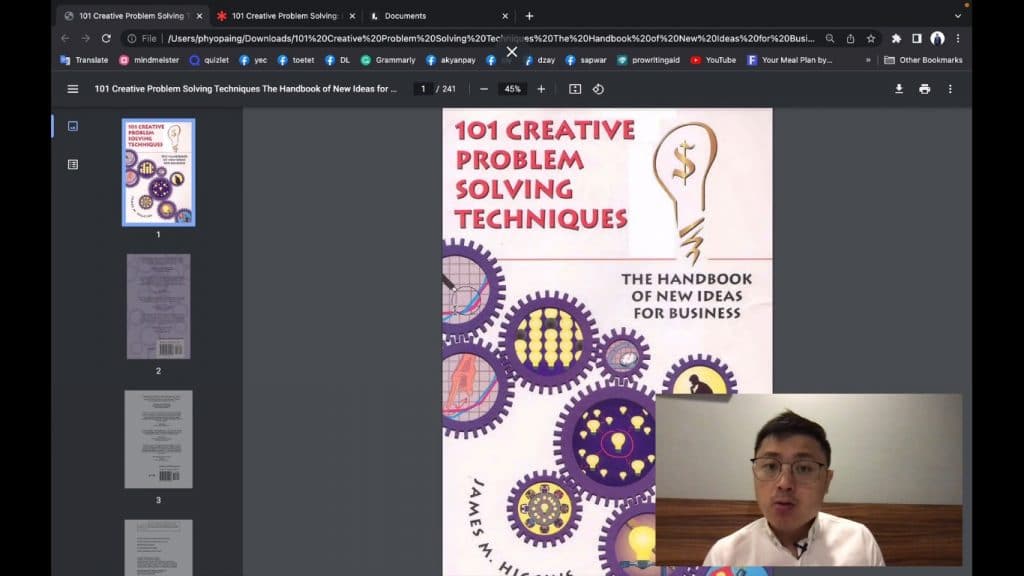Viewport: 1024px width, 576px height.
Task: Open the sapwar bookmark
Action: (586, 60)
